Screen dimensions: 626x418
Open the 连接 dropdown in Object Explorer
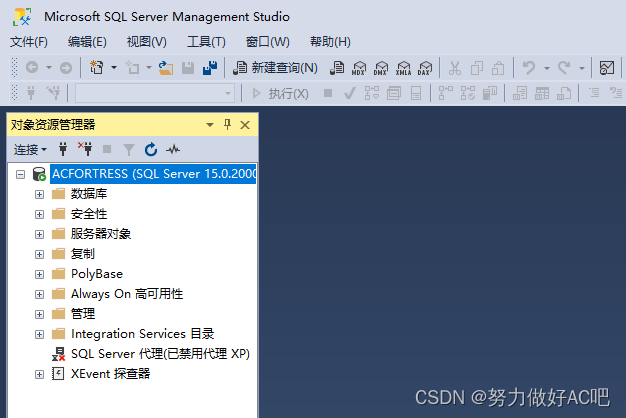(x=30, y=150)
